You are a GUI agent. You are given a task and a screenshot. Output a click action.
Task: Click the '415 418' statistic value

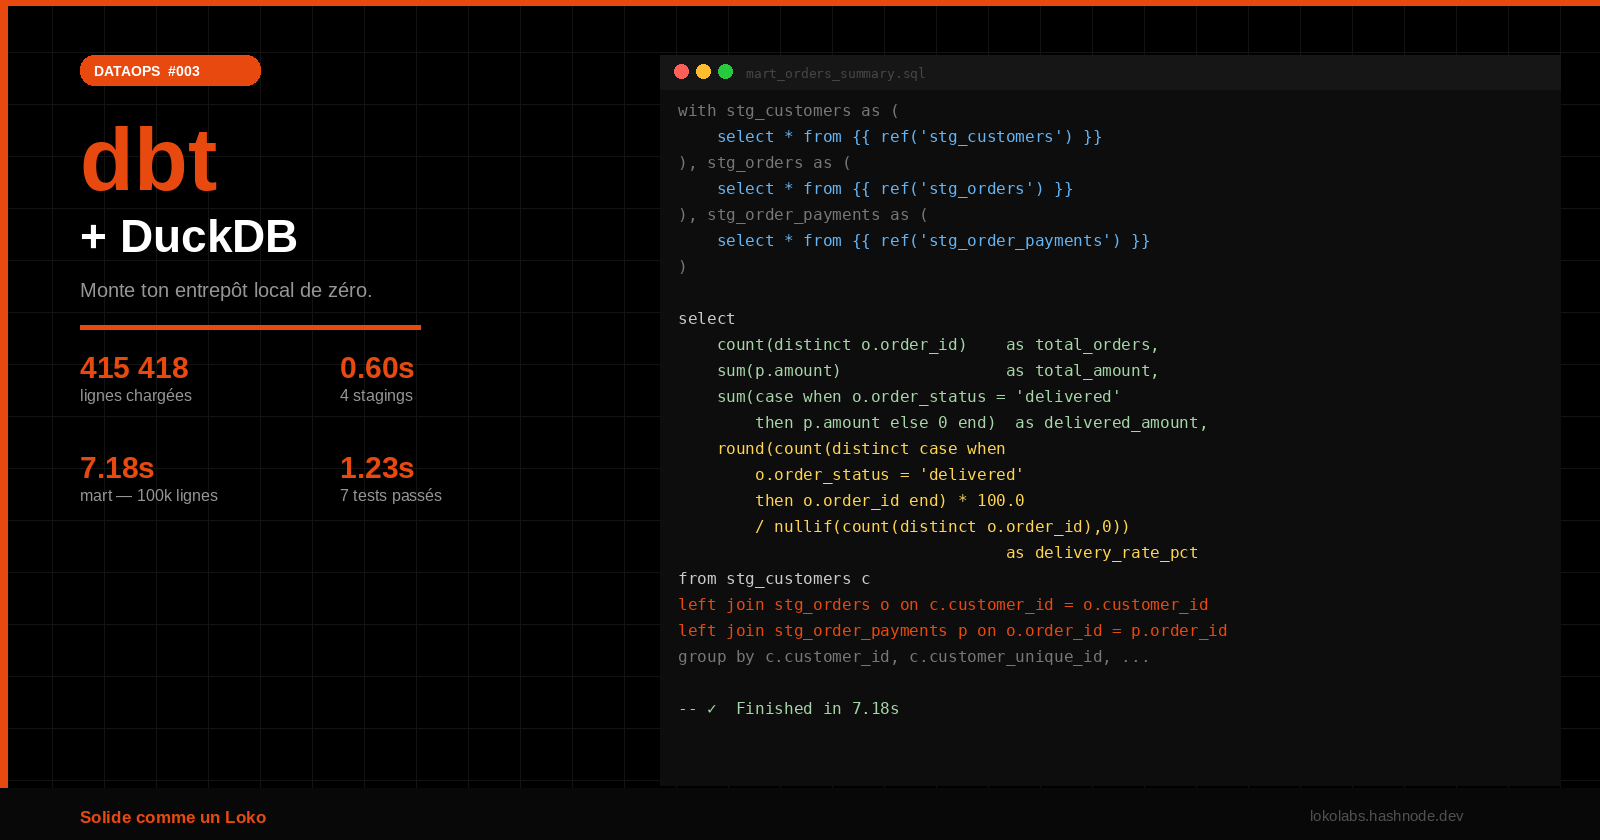pos(134,368)
